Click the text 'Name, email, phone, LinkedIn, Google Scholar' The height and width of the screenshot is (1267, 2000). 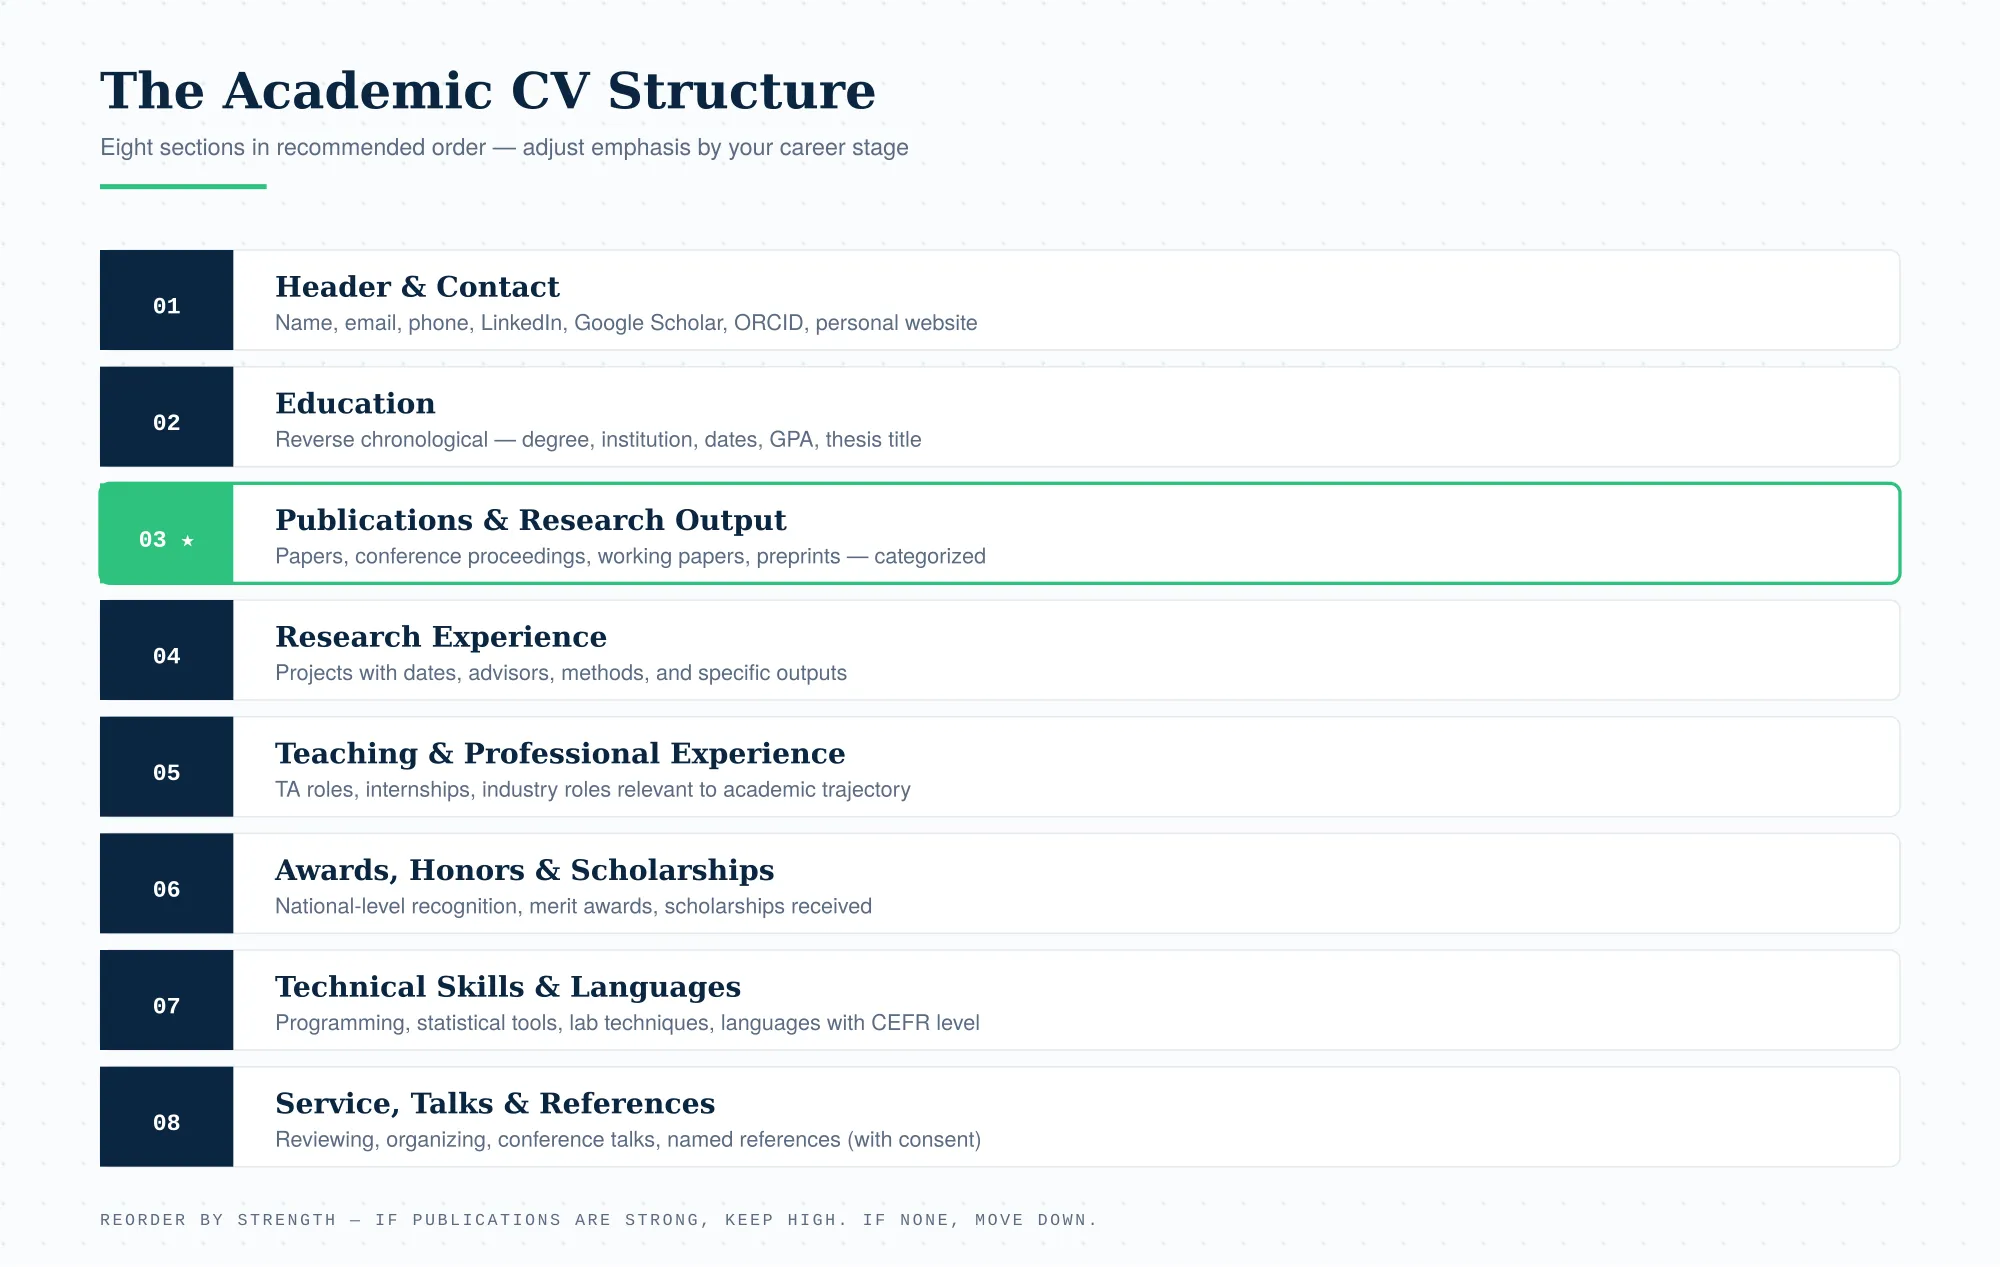coord(501,323)
